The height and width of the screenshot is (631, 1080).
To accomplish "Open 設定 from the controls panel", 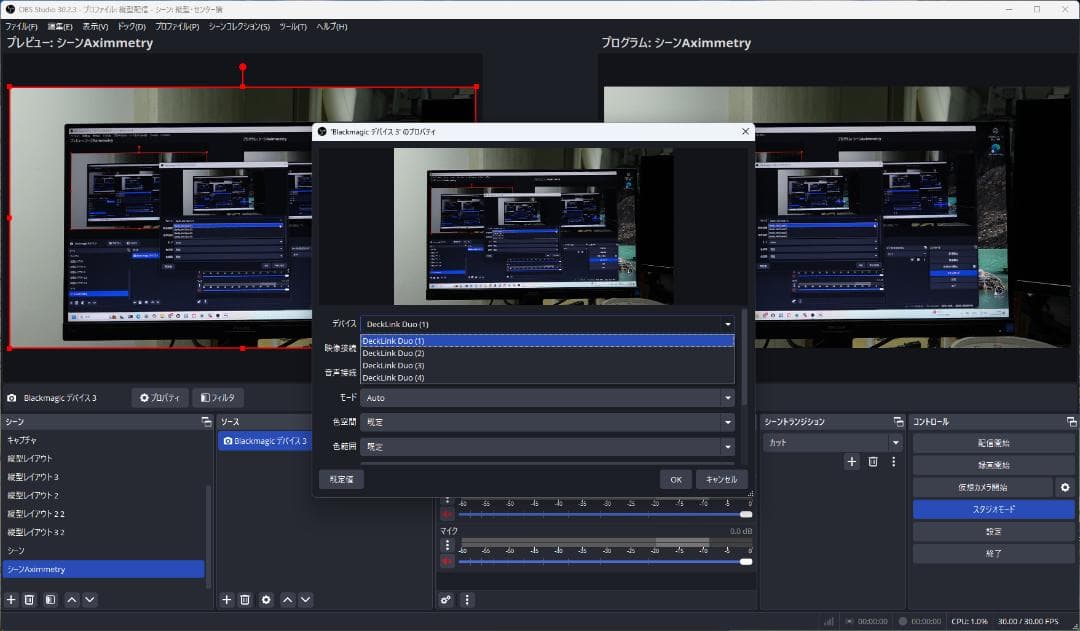I will (x=993, y=531).
